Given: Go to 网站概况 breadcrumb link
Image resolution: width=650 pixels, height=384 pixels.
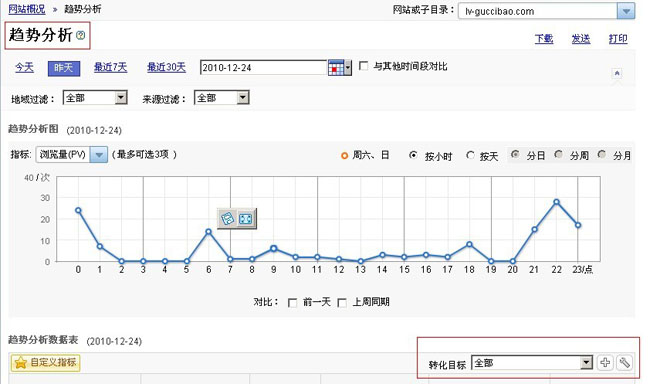Looking at the screenshot, I should pyautogui.click(x=27, y=9).
